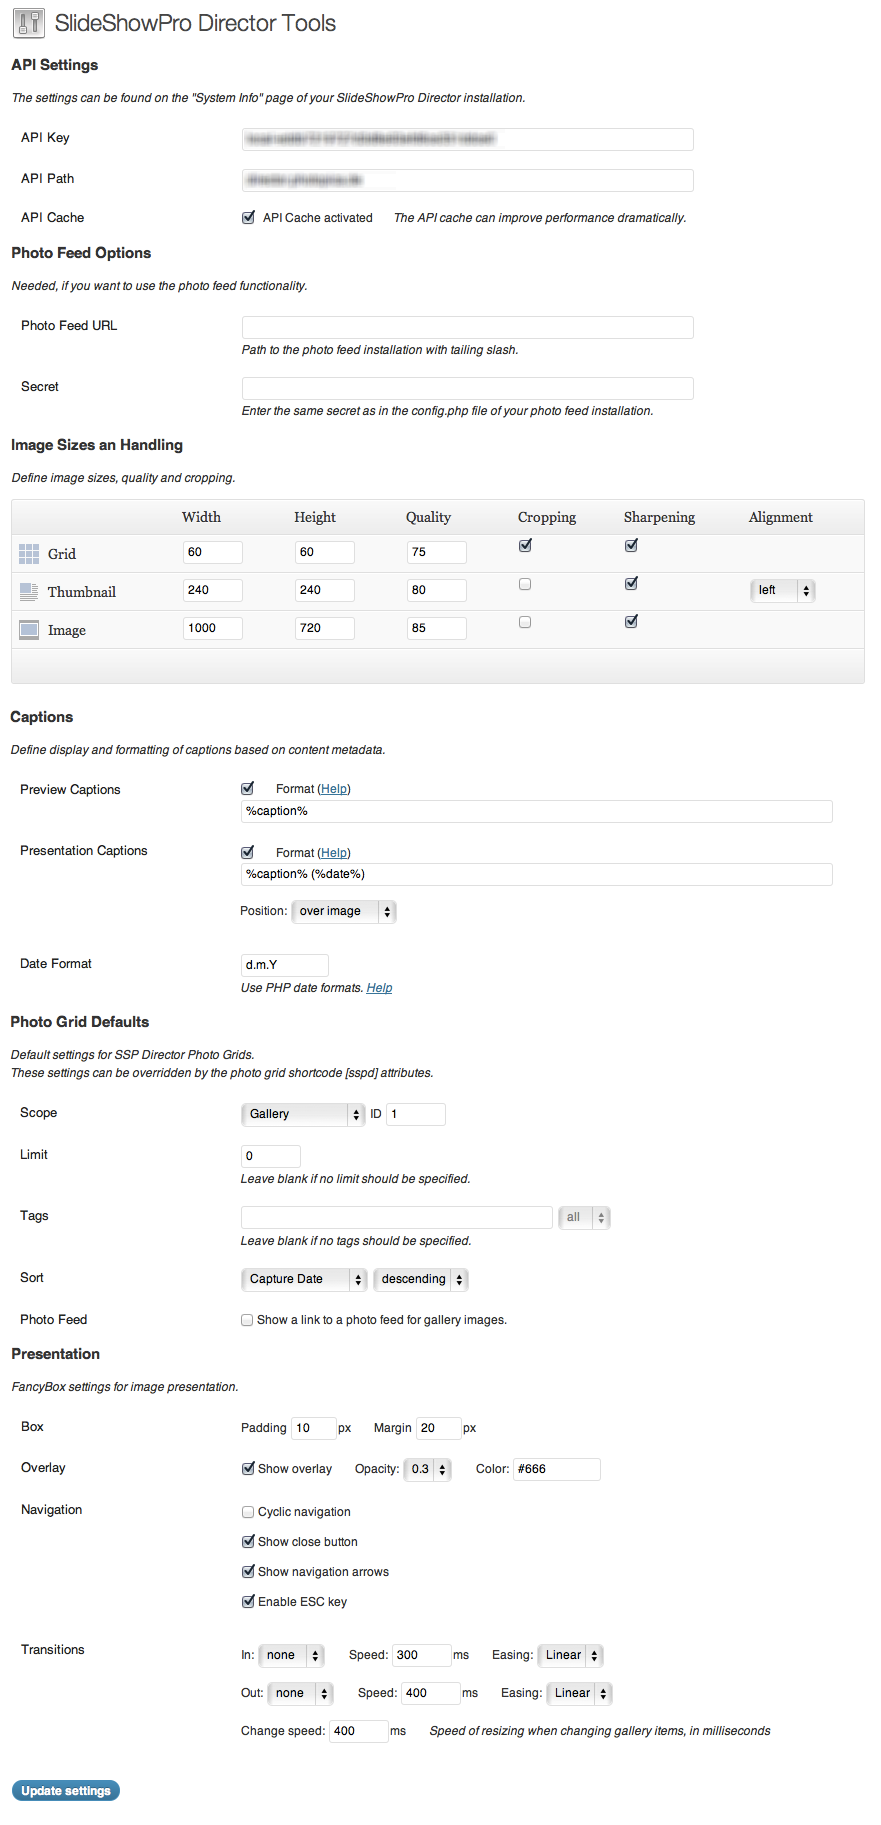Click the Scope ID field
Image resolution: width=881 pixels, height=1825 pixels.
pos(416,1114)
